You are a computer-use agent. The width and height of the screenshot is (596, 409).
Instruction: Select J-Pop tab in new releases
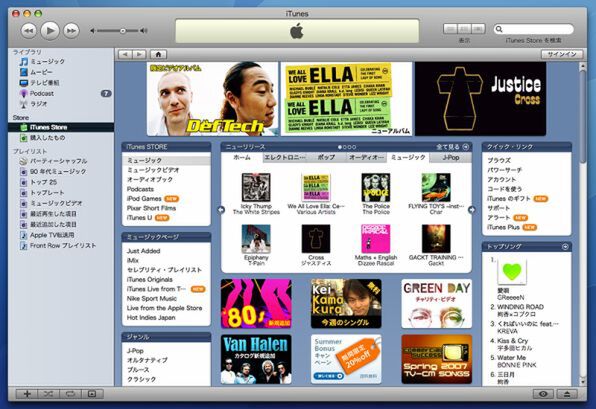click(451, 157)
